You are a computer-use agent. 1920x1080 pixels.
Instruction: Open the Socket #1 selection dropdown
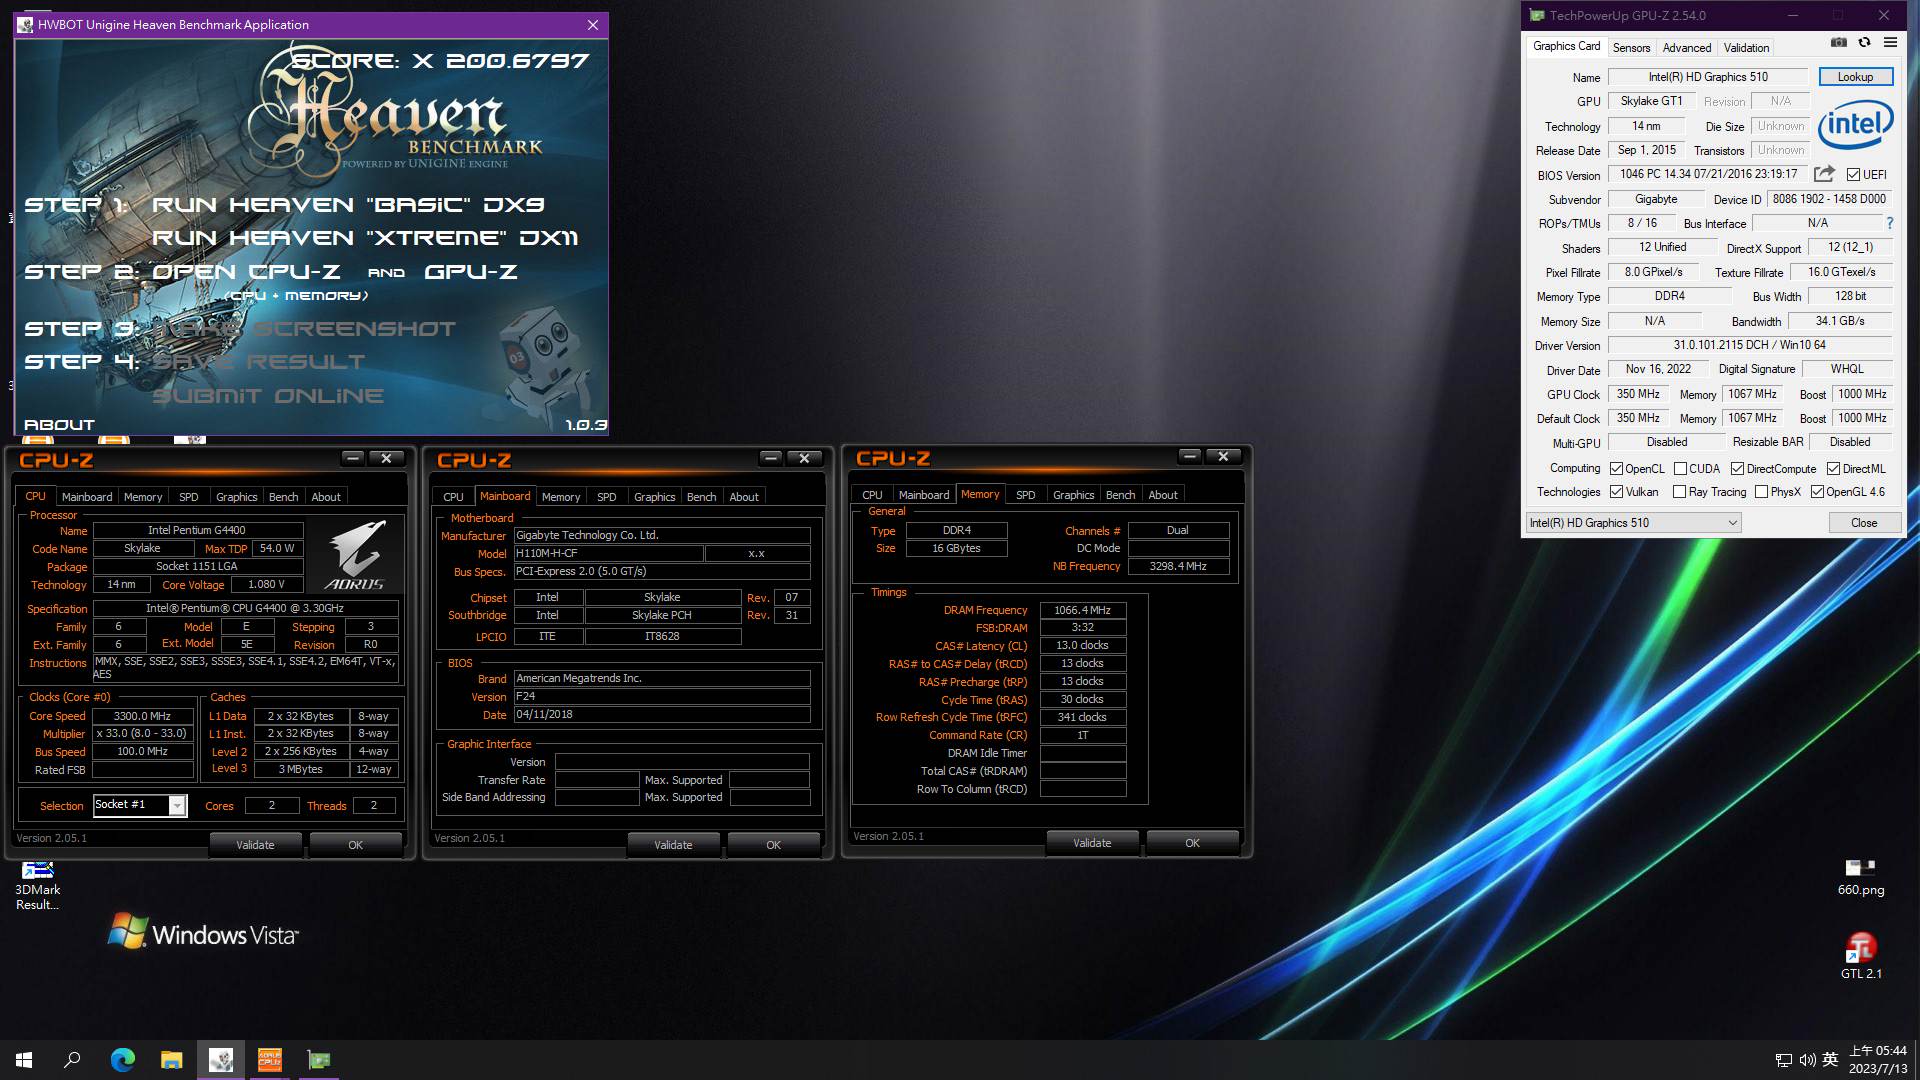tap(139, 805)
